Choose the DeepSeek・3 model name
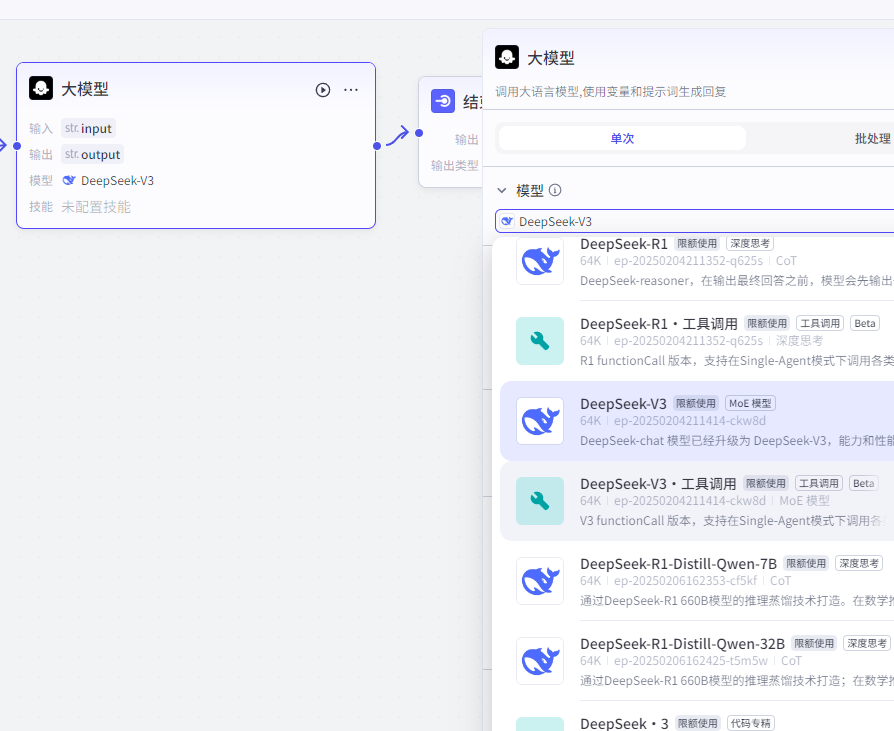 pyautogui.click(x=624, y=723)
